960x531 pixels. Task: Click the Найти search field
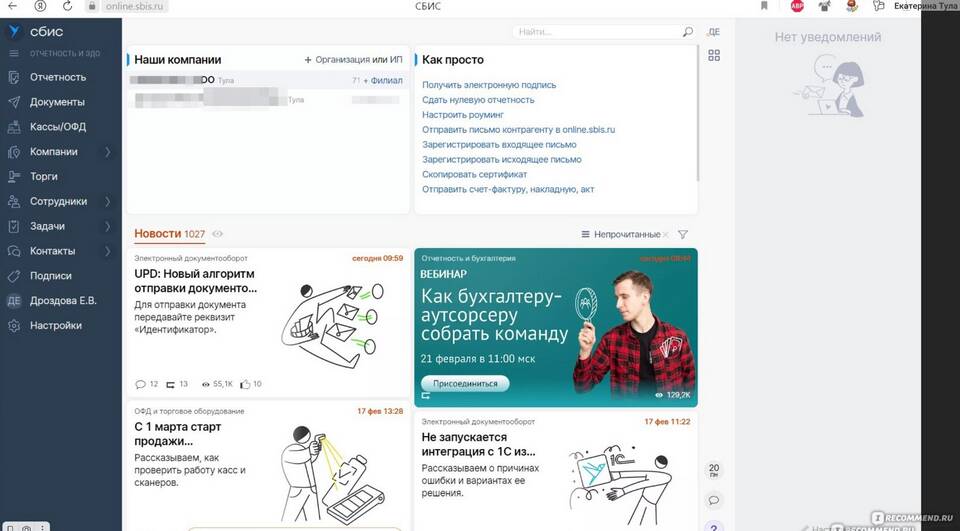click(597, 32)
